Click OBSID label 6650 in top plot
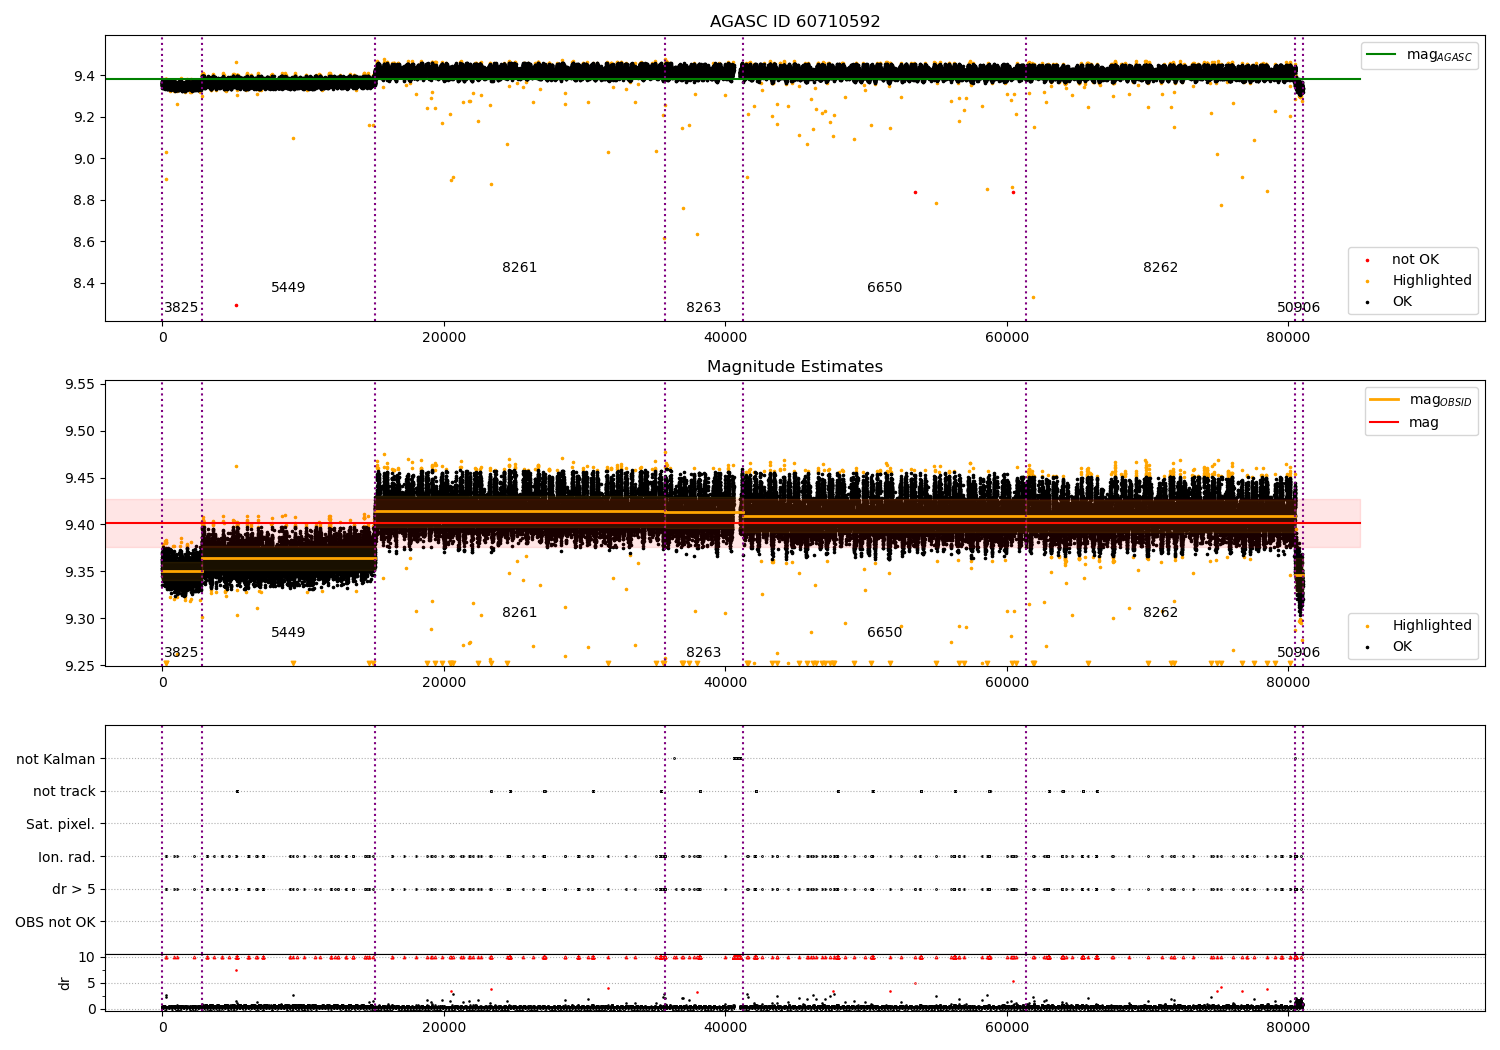The height and width of the screenshot is (1050, 1500). pos(884,288)
